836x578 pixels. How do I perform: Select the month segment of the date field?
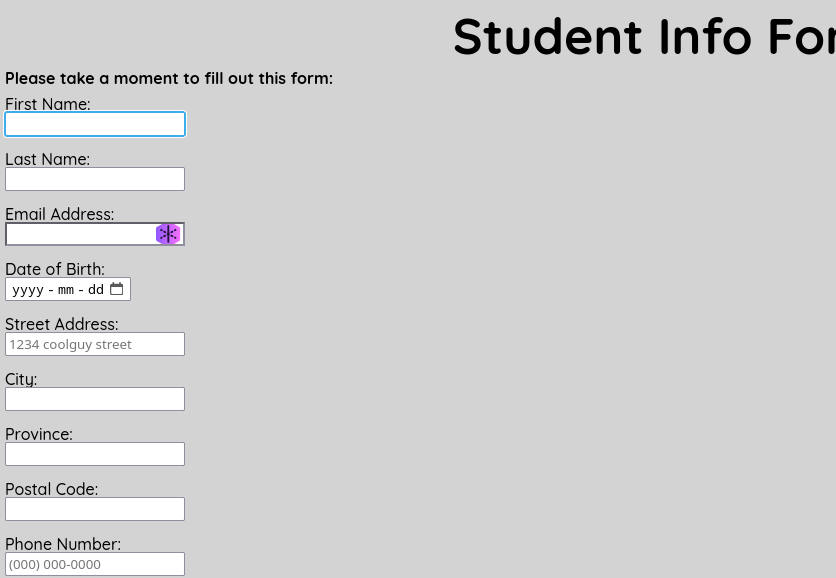pyautogui.click(x=66, y=290)
